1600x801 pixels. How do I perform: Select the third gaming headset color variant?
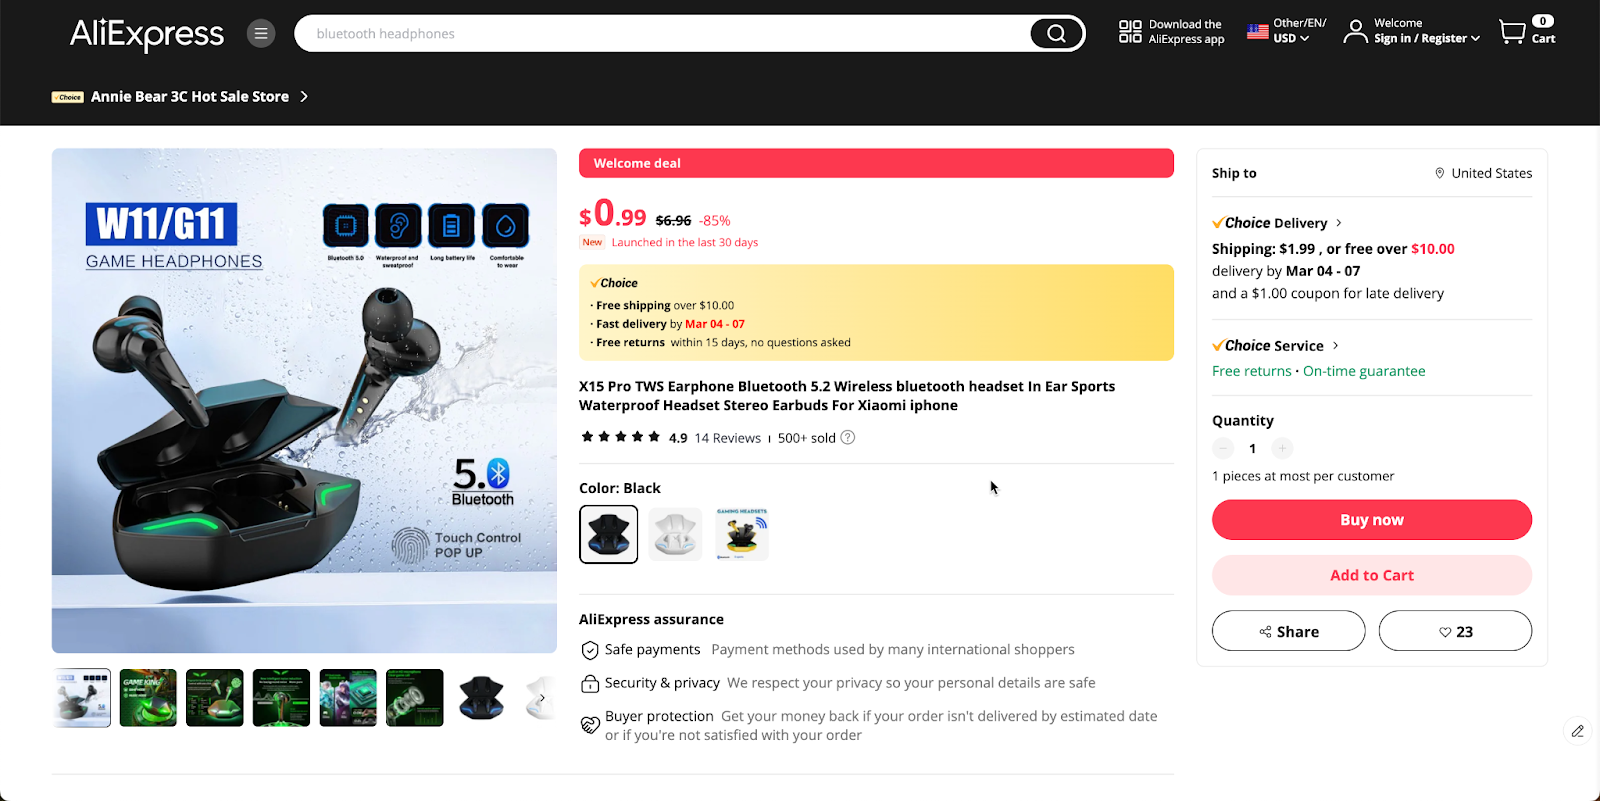742,534
